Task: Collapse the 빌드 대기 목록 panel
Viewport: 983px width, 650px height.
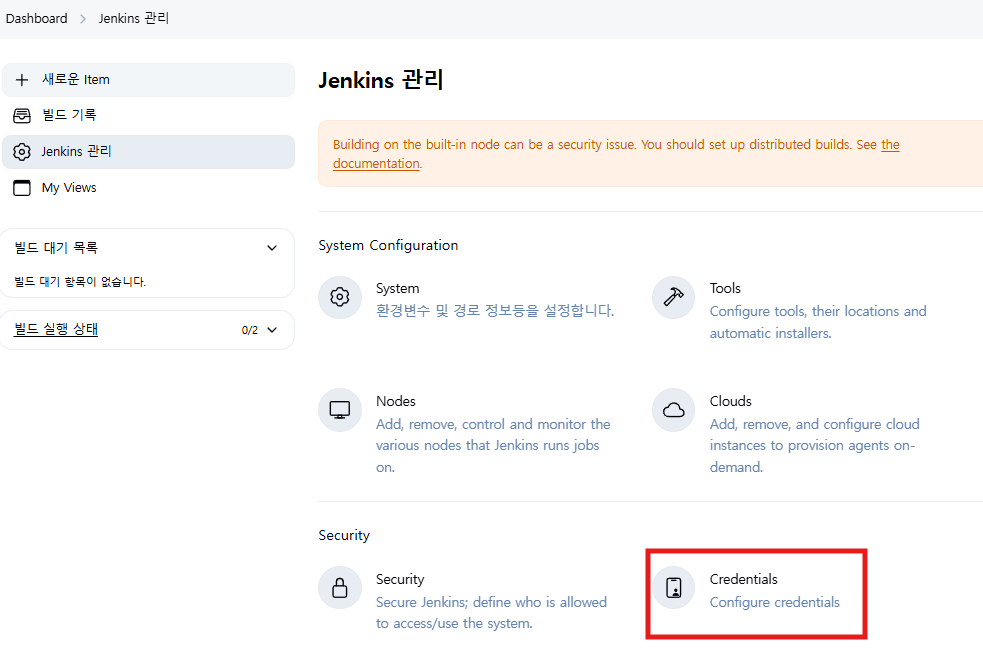Action: pos(272,248)
